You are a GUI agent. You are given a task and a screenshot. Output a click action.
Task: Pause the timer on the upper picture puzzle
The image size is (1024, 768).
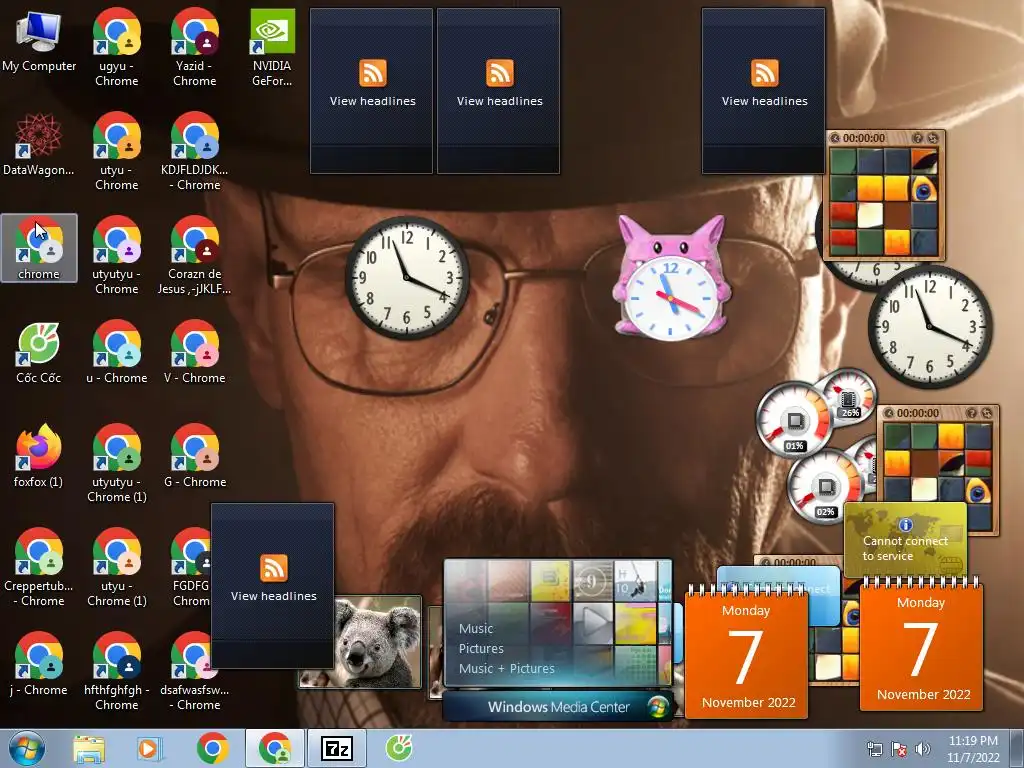[x=834, y=138]
